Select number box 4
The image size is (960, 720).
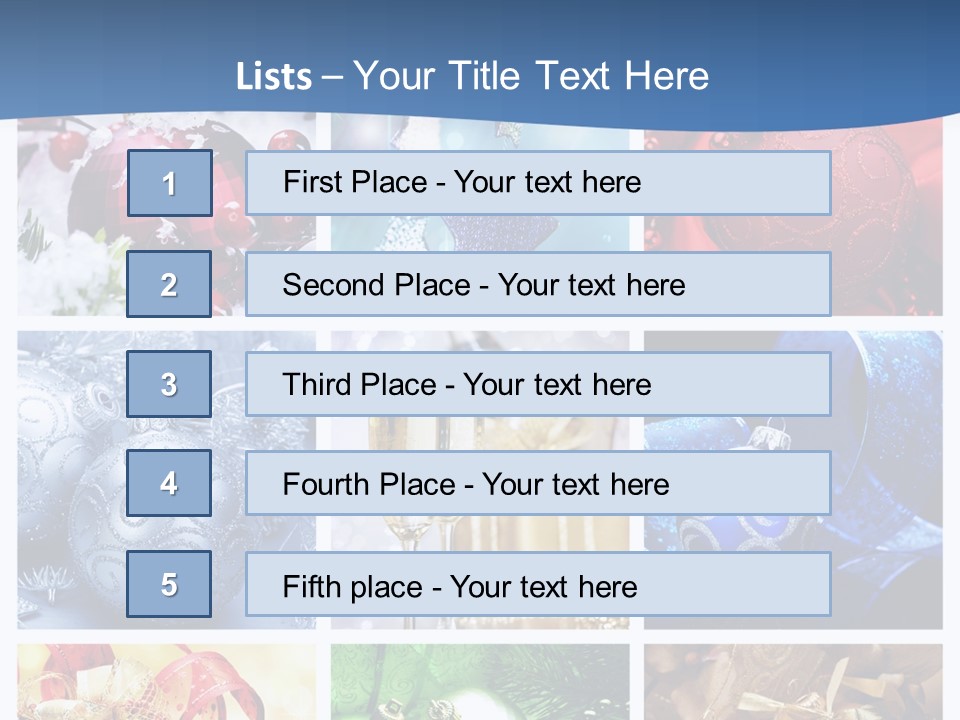[x=169, y=483]
